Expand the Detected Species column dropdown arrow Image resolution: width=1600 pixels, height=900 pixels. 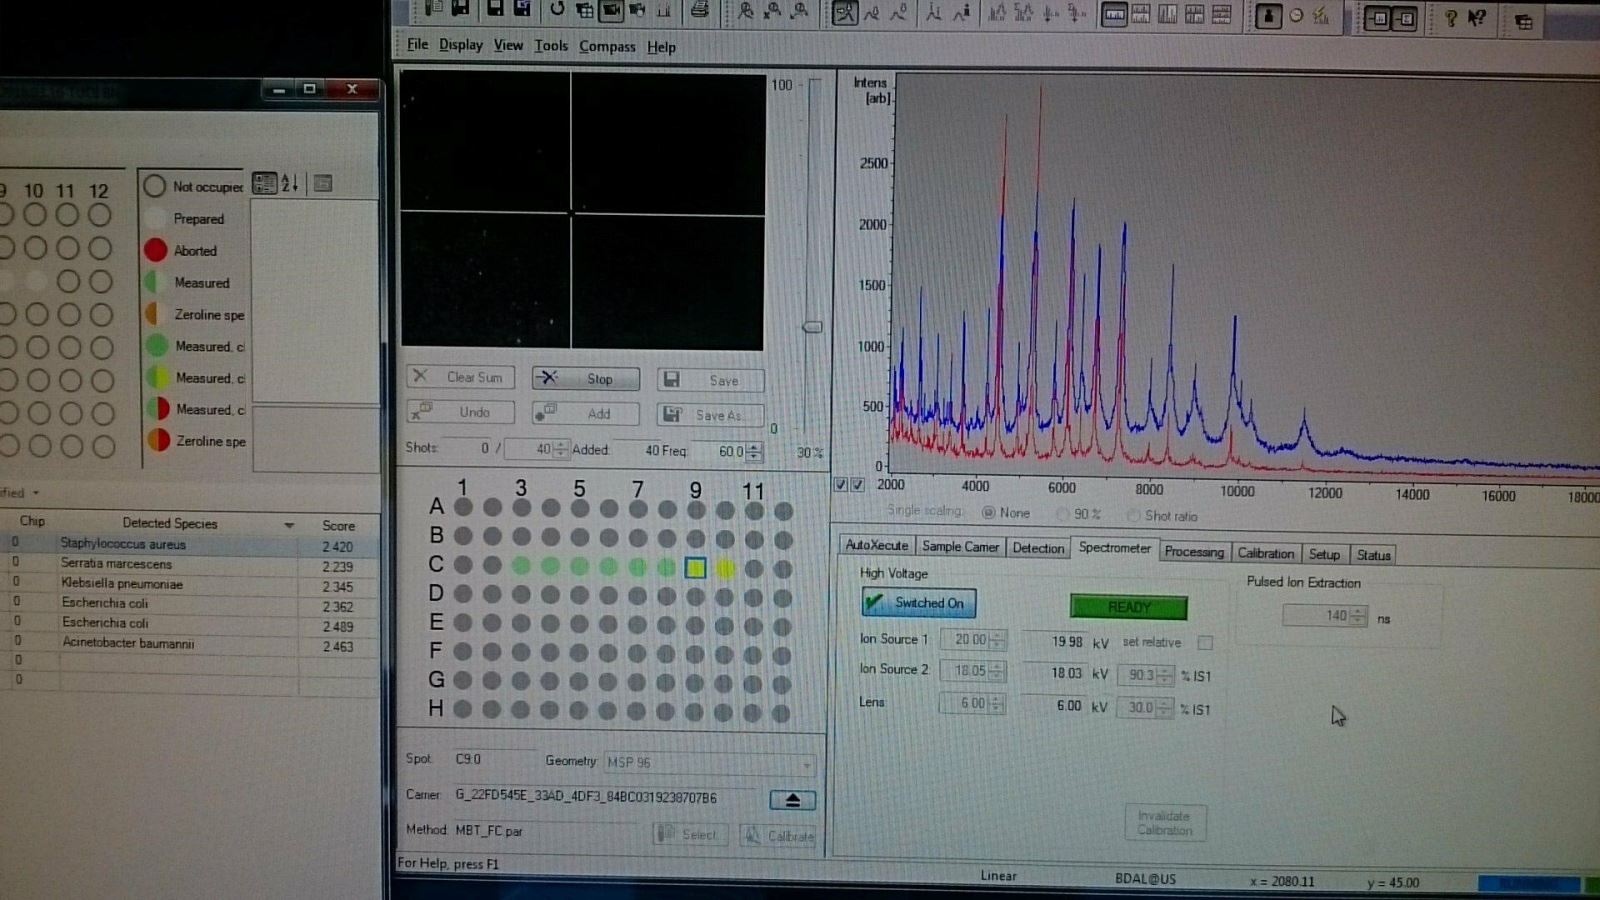289,525
